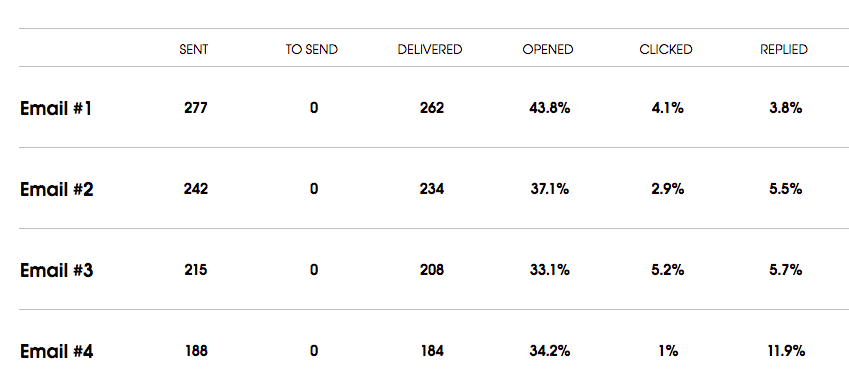Click Email #4 sent count 188
The height and width of the screenshot is (385, 849).
tap(196, 351)
